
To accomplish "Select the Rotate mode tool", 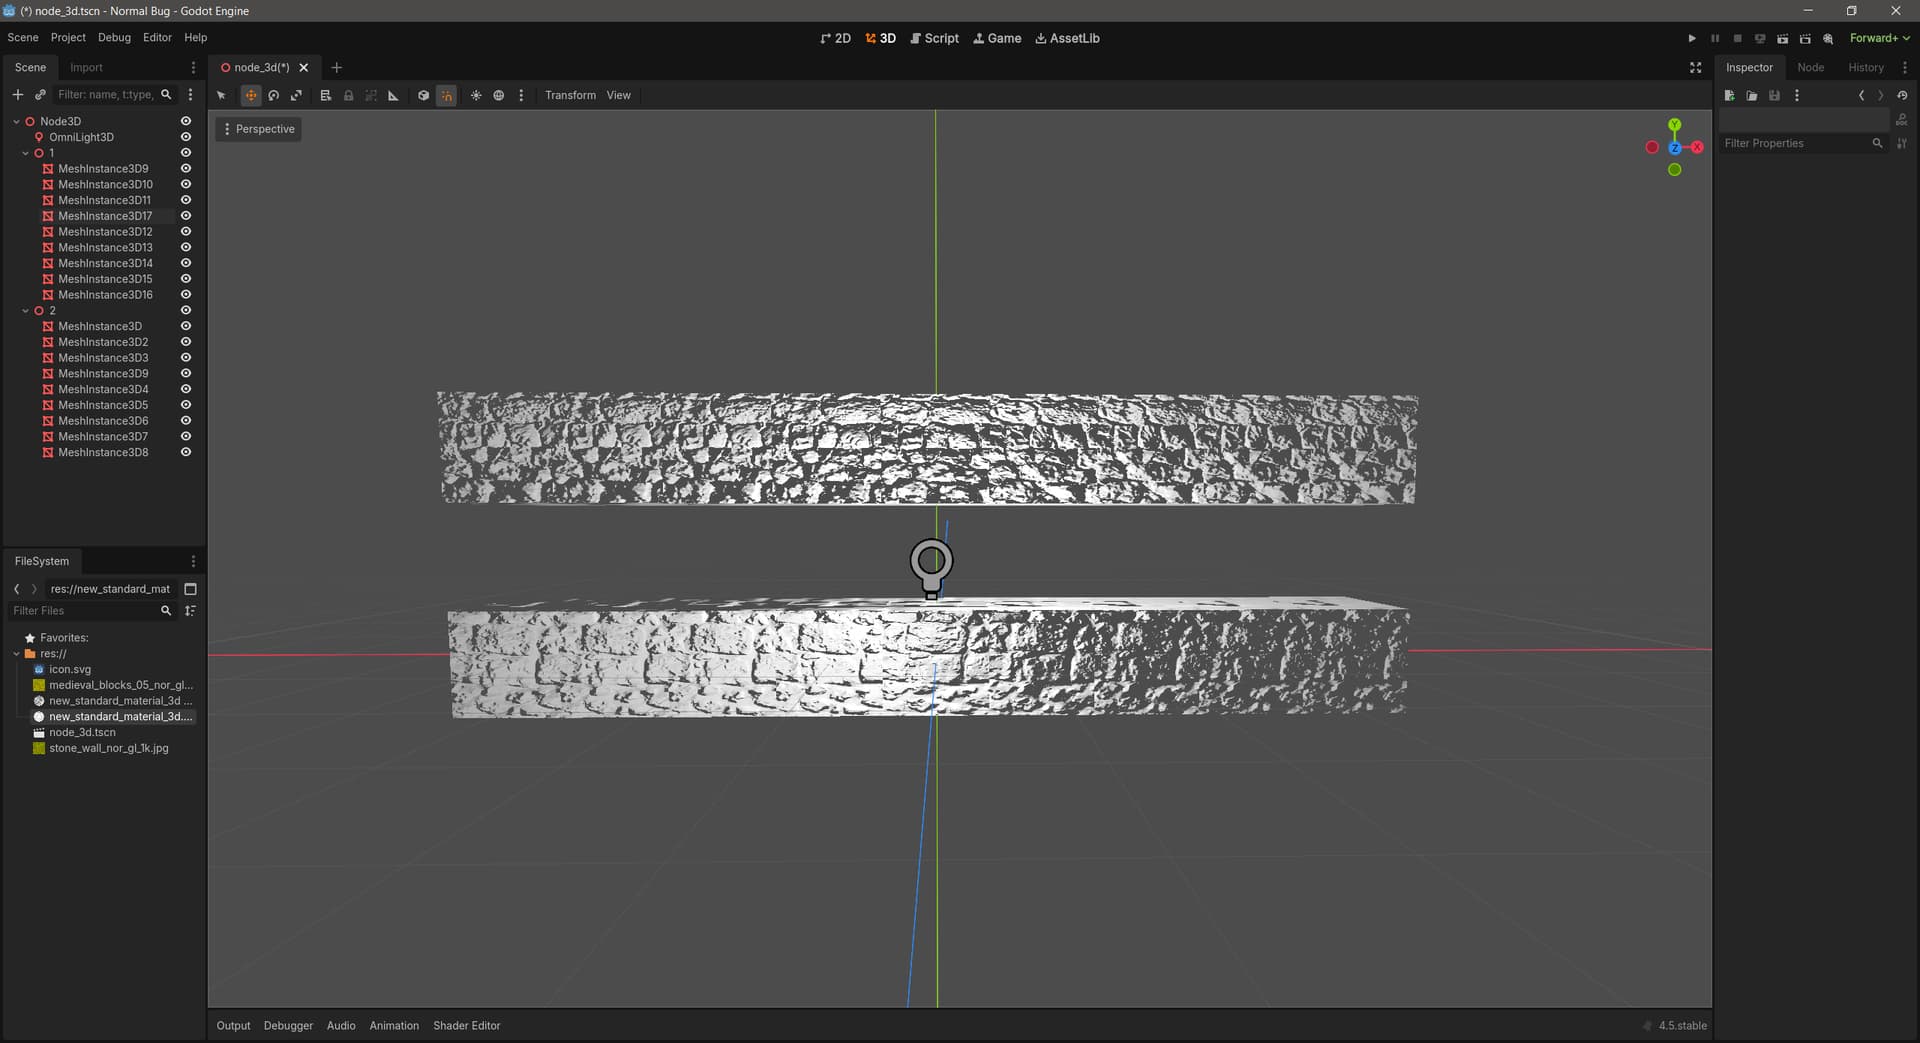I will [x=273, y=96].
